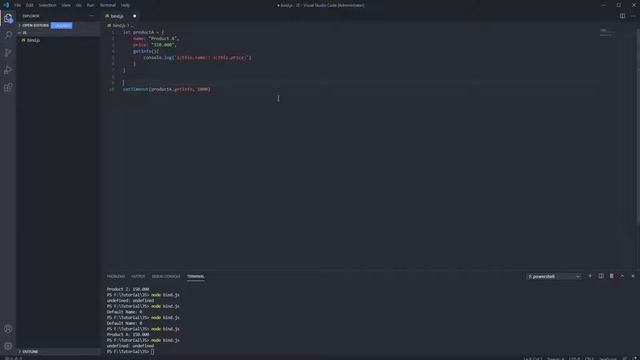Click the 'let productA' code line
Screen dimensions: 640x360
point(143,32)
